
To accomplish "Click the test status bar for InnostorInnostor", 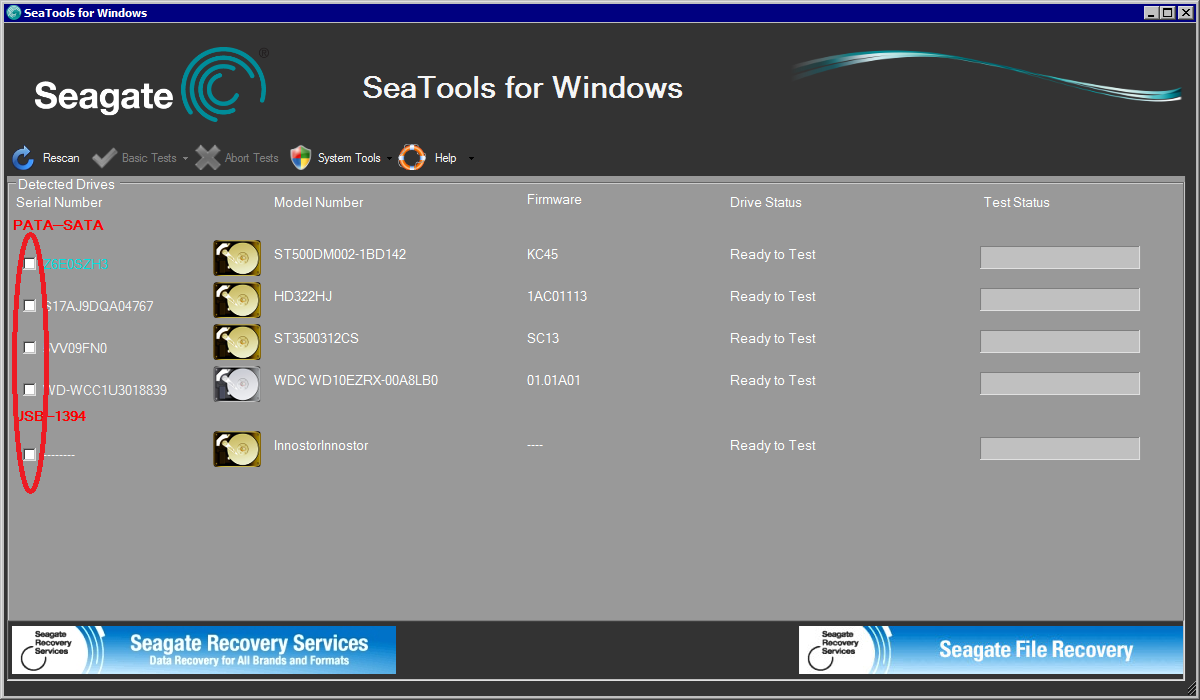I will click(x=1060, y=449).
